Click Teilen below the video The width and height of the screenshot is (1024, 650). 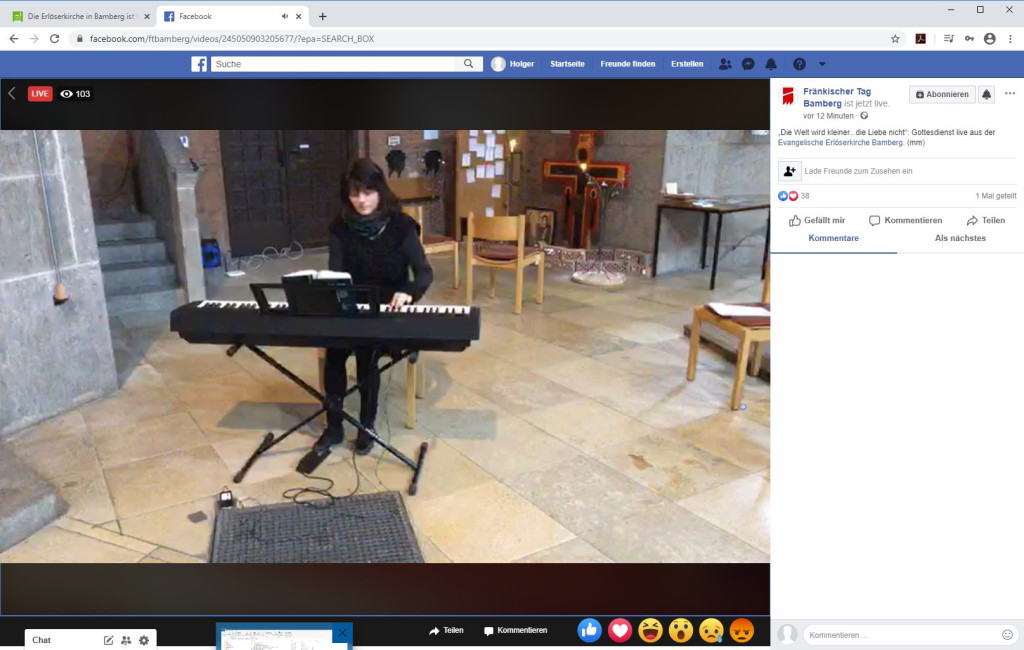pos(447,630)
